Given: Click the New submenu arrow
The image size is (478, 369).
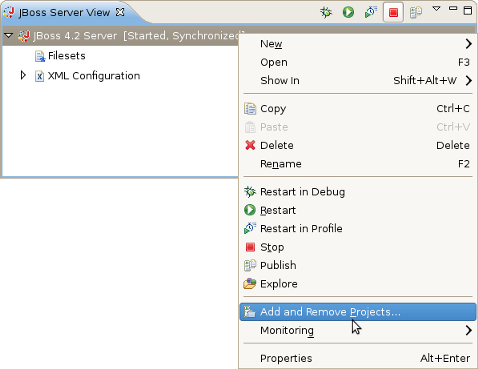Looking at the screenshot, I should coord(469,44).
